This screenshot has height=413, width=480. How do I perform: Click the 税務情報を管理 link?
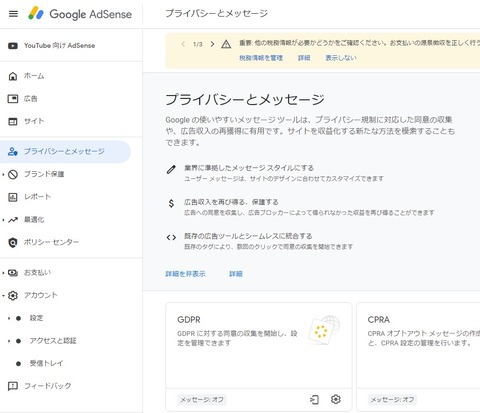[261, 58]
